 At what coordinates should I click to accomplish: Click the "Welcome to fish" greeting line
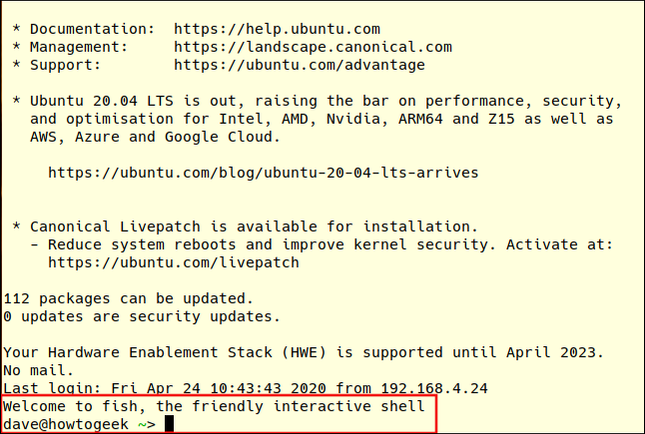215,406
